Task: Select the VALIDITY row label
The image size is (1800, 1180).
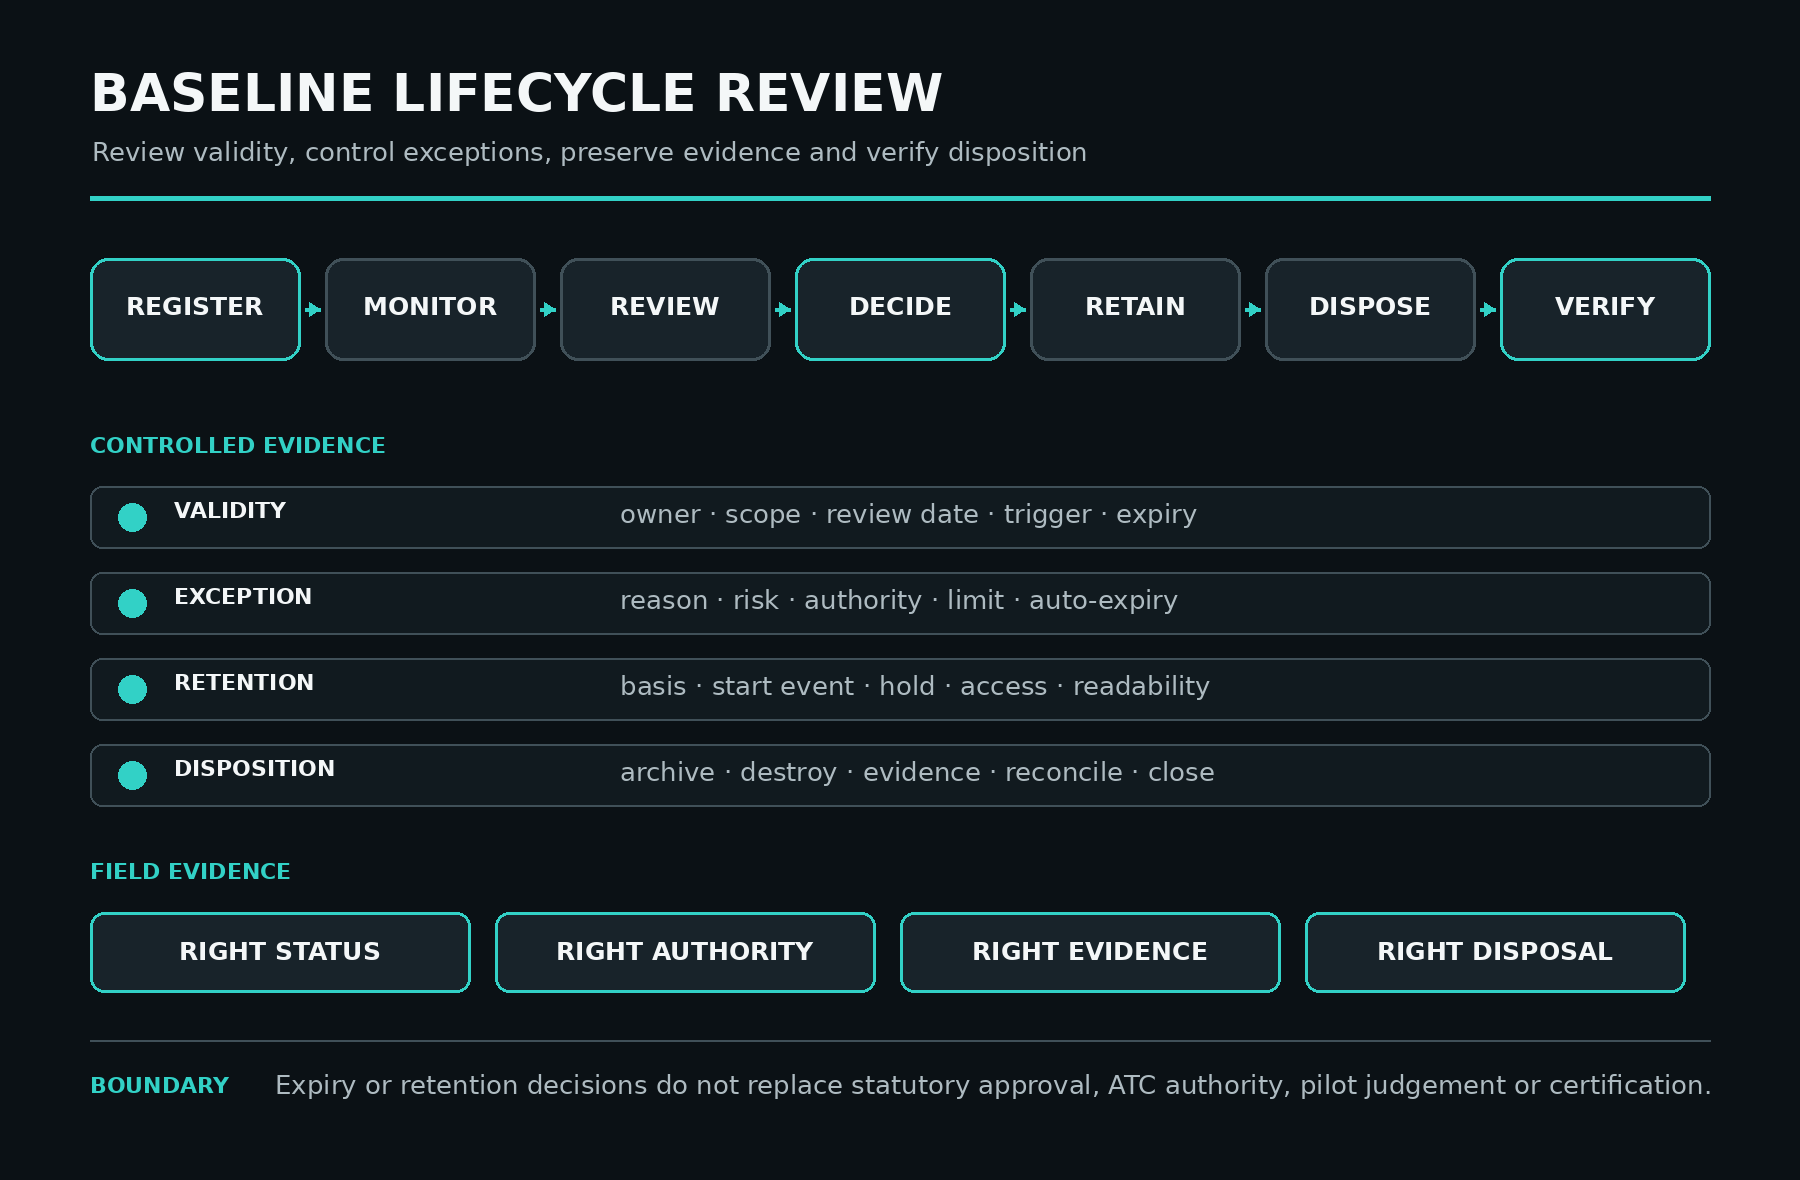Action: tap(230, 511)
